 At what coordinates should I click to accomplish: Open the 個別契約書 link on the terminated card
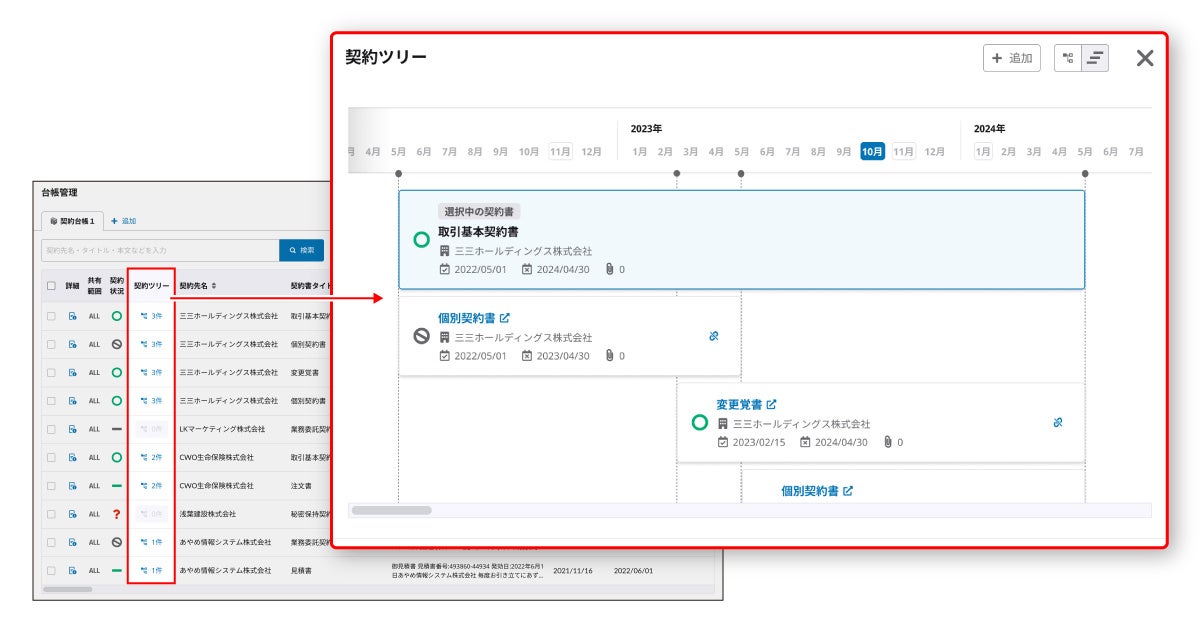[466, 318]
